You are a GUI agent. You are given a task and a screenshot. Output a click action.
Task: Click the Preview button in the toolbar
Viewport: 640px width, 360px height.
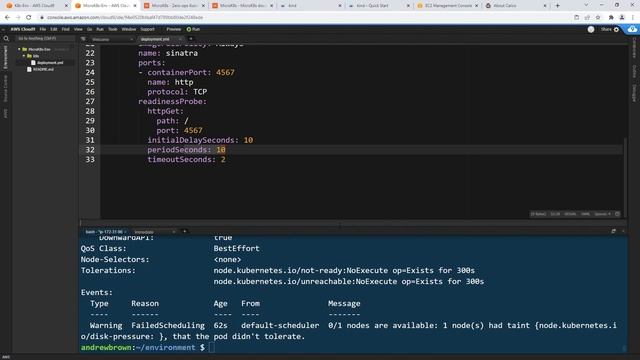click(173, 29)
